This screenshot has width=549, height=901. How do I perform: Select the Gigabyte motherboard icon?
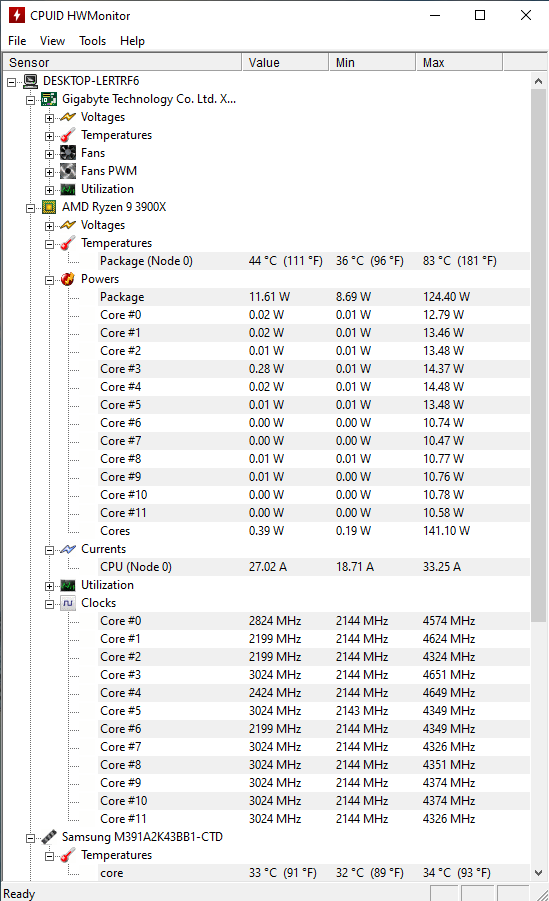pyautogui.click(x=49, y=99)
